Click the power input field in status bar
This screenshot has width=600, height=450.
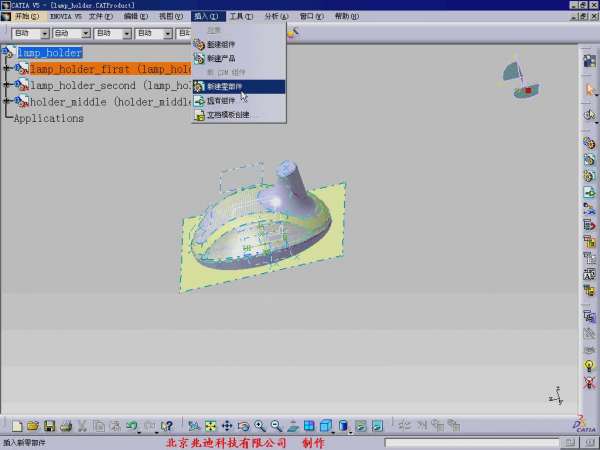click(x=471, y=443)
